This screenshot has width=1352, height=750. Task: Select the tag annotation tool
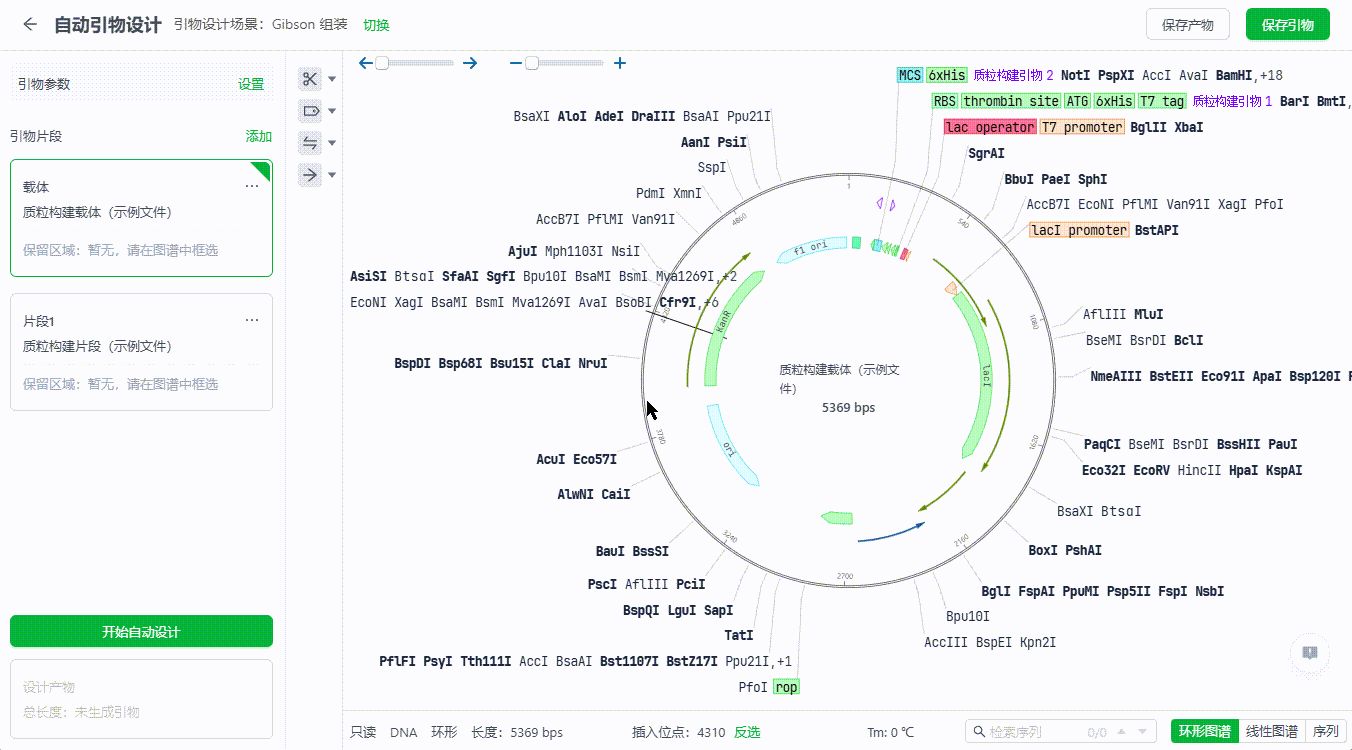tap(310, 111)
